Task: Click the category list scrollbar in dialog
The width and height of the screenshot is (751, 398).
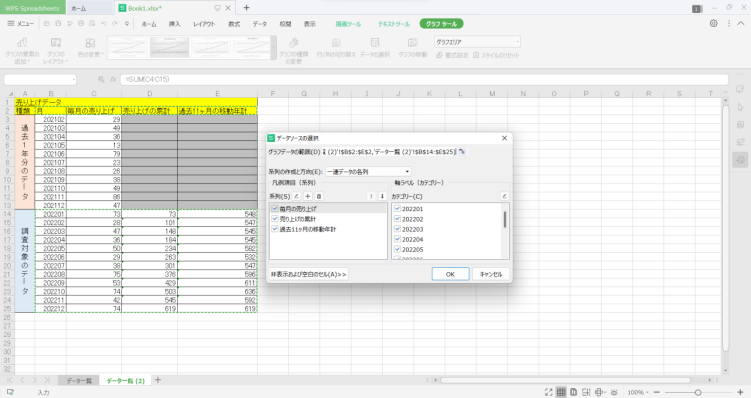Action: tap(505, 219)
